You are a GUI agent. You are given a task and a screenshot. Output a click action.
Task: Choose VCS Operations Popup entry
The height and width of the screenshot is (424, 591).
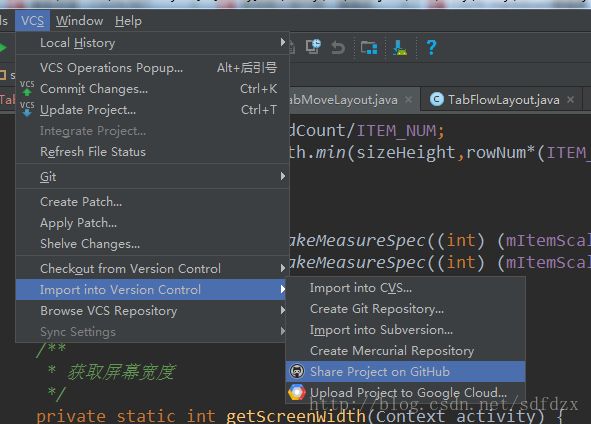tap(152, 68)
